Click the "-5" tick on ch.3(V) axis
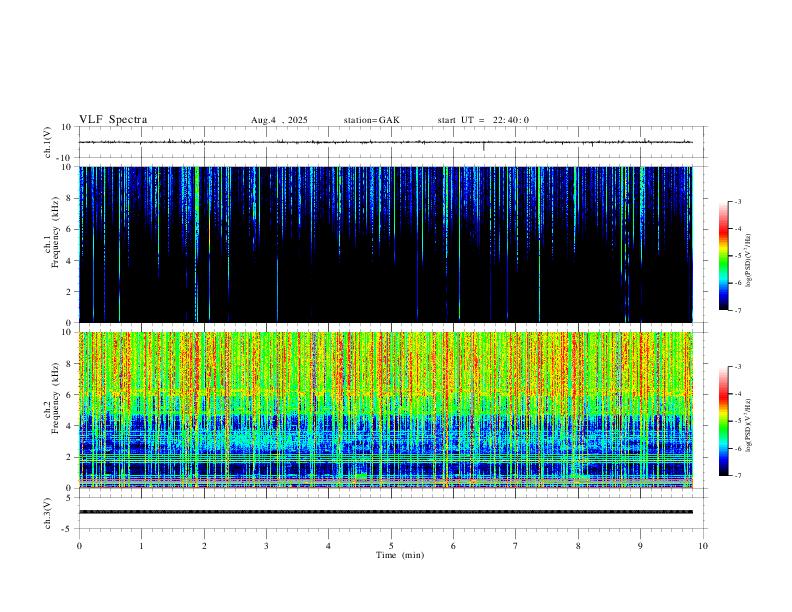Screen dimensions: 792x612 coord(68,529)
